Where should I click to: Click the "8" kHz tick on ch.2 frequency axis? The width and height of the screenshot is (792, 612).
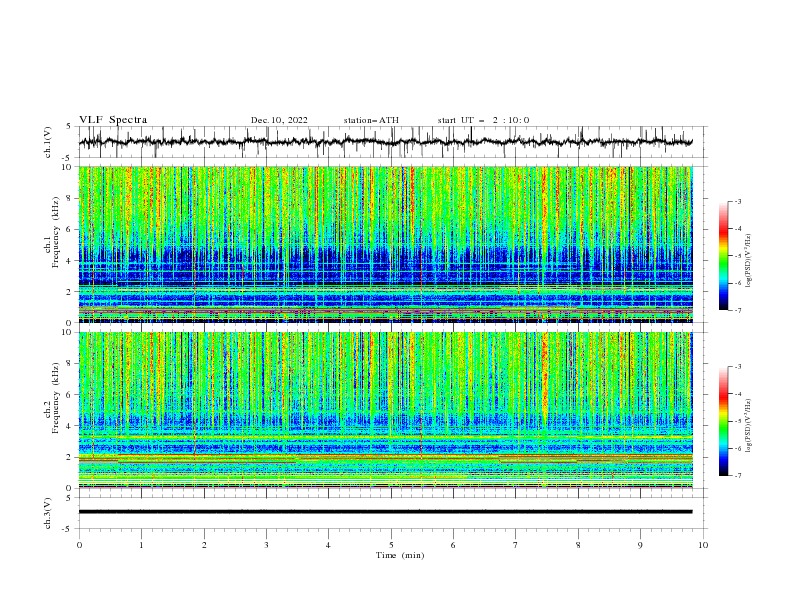[x=70, y=364]
